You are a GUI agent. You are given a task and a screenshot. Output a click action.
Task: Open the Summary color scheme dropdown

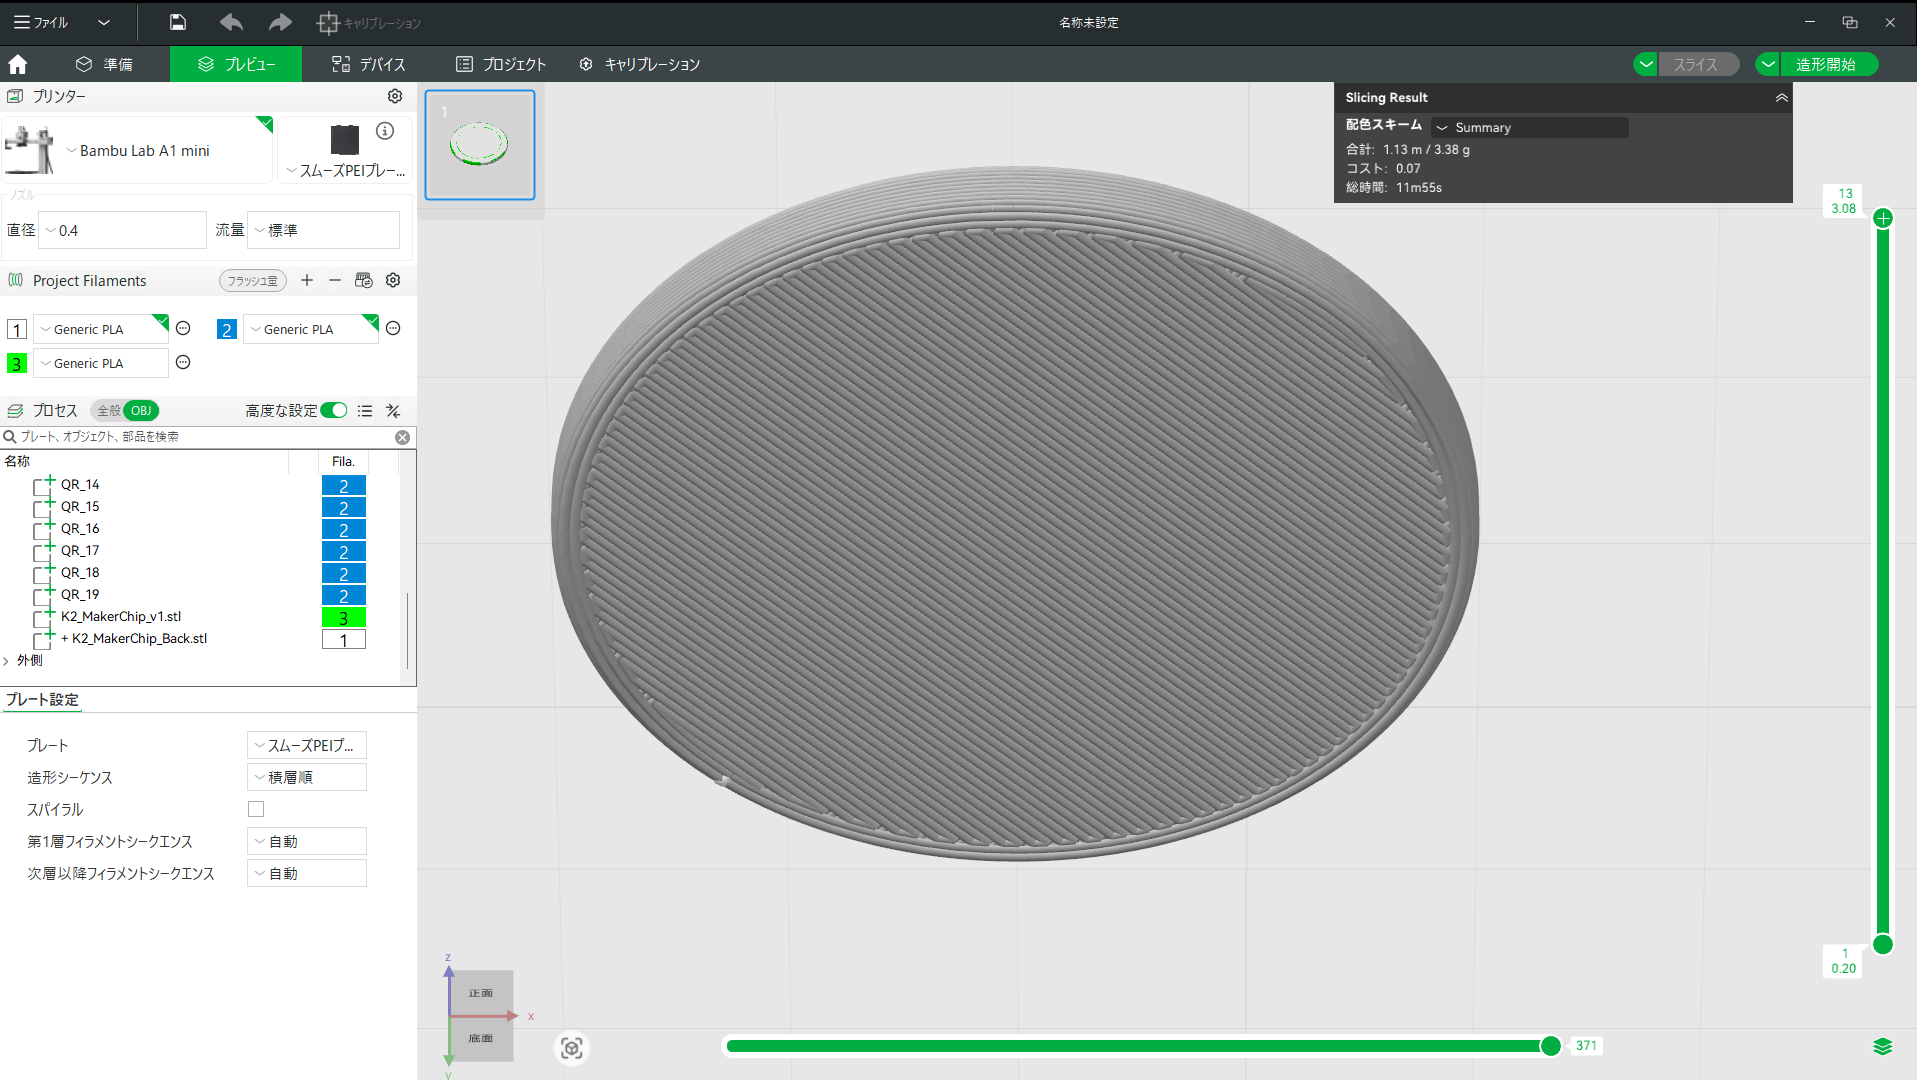pos(1529,127)
